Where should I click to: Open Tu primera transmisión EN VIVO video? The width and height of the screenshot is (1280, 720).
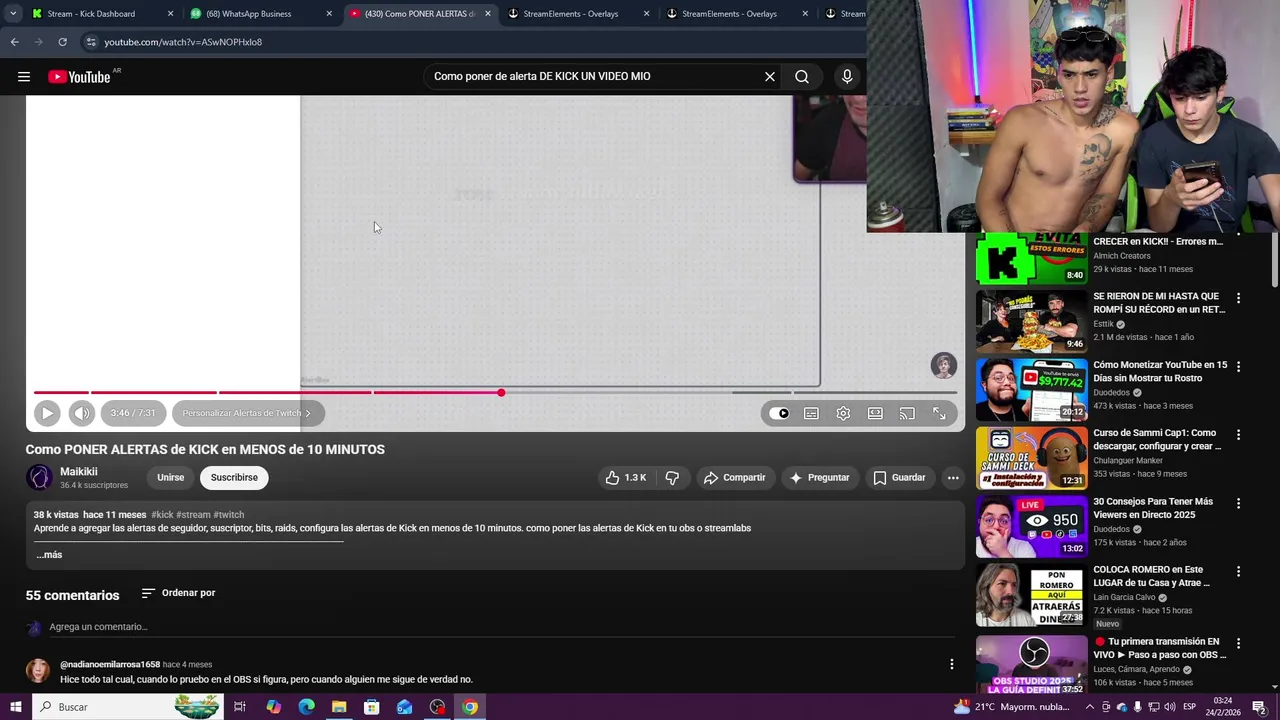(1160, 648)
